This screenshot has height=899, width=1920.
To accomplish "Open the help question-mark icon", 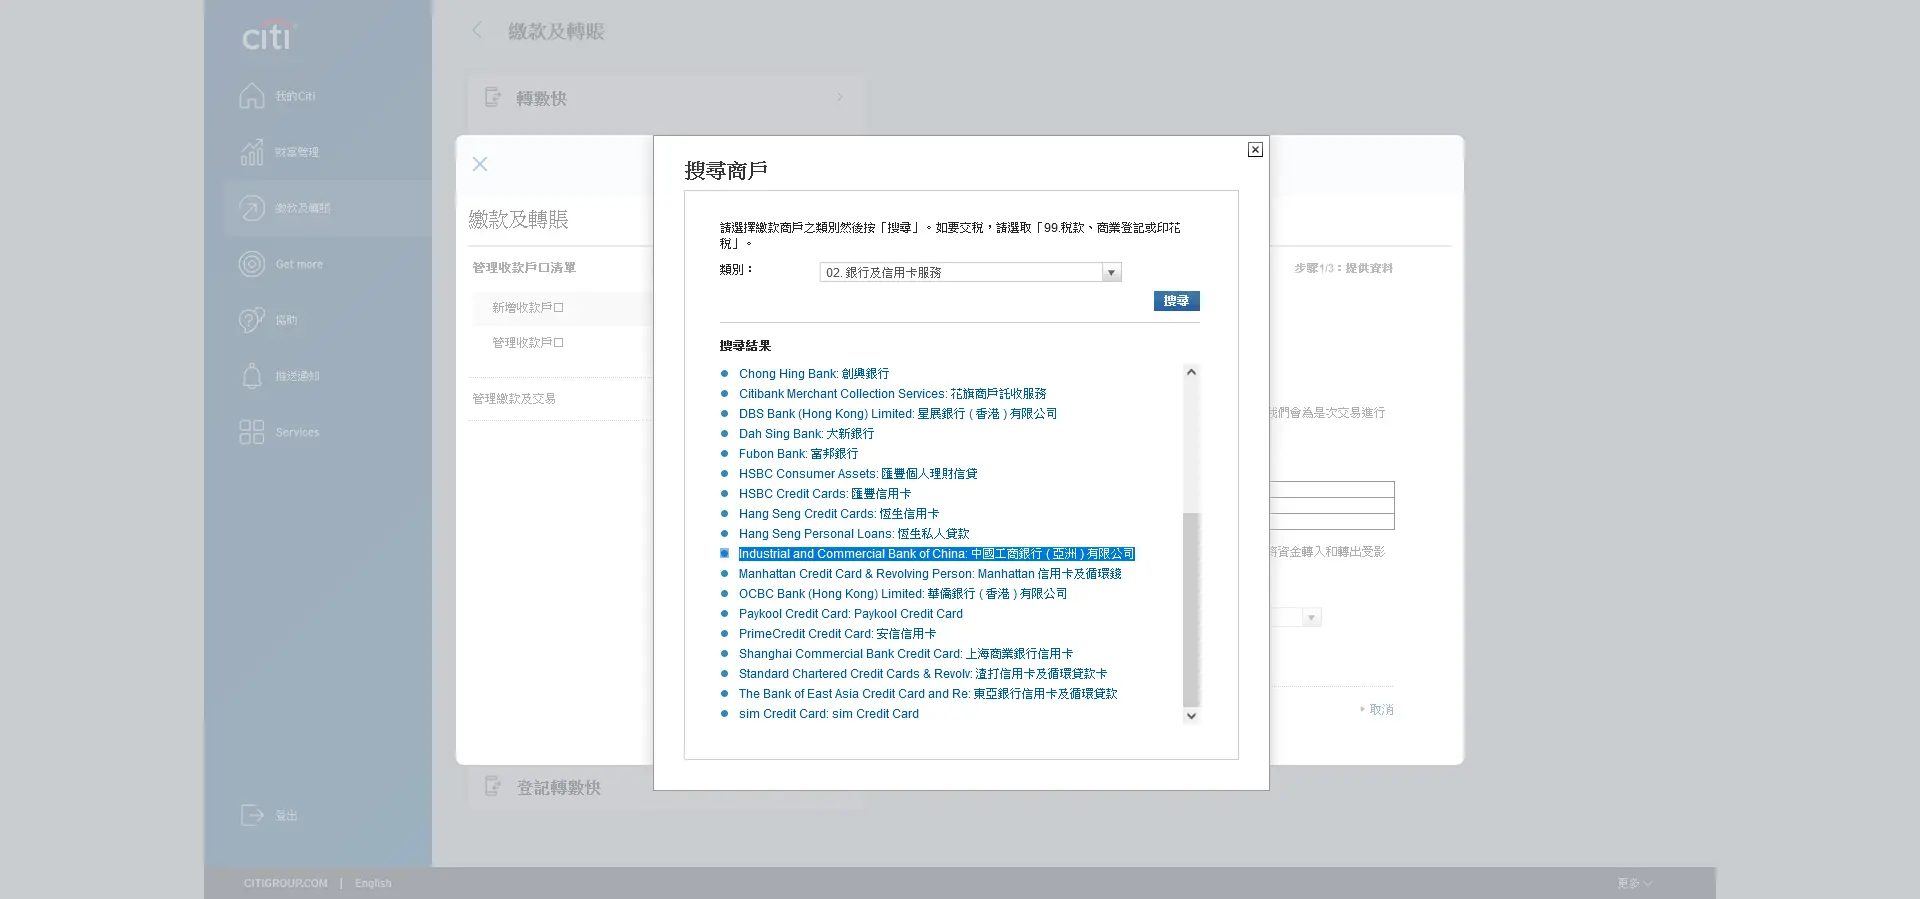I will [252, 320].
